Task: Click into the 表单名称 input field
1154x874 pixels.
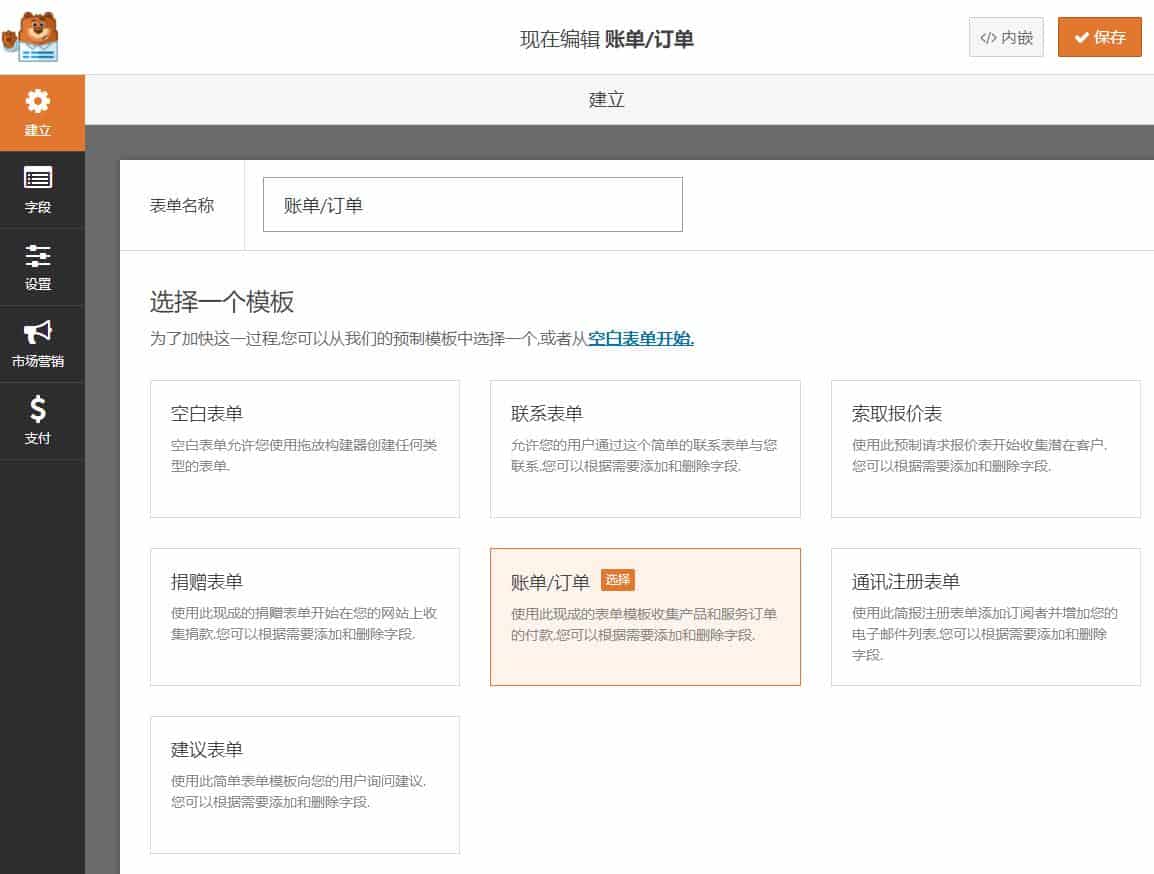Action: pyautogui.click(x=472, y=205)
